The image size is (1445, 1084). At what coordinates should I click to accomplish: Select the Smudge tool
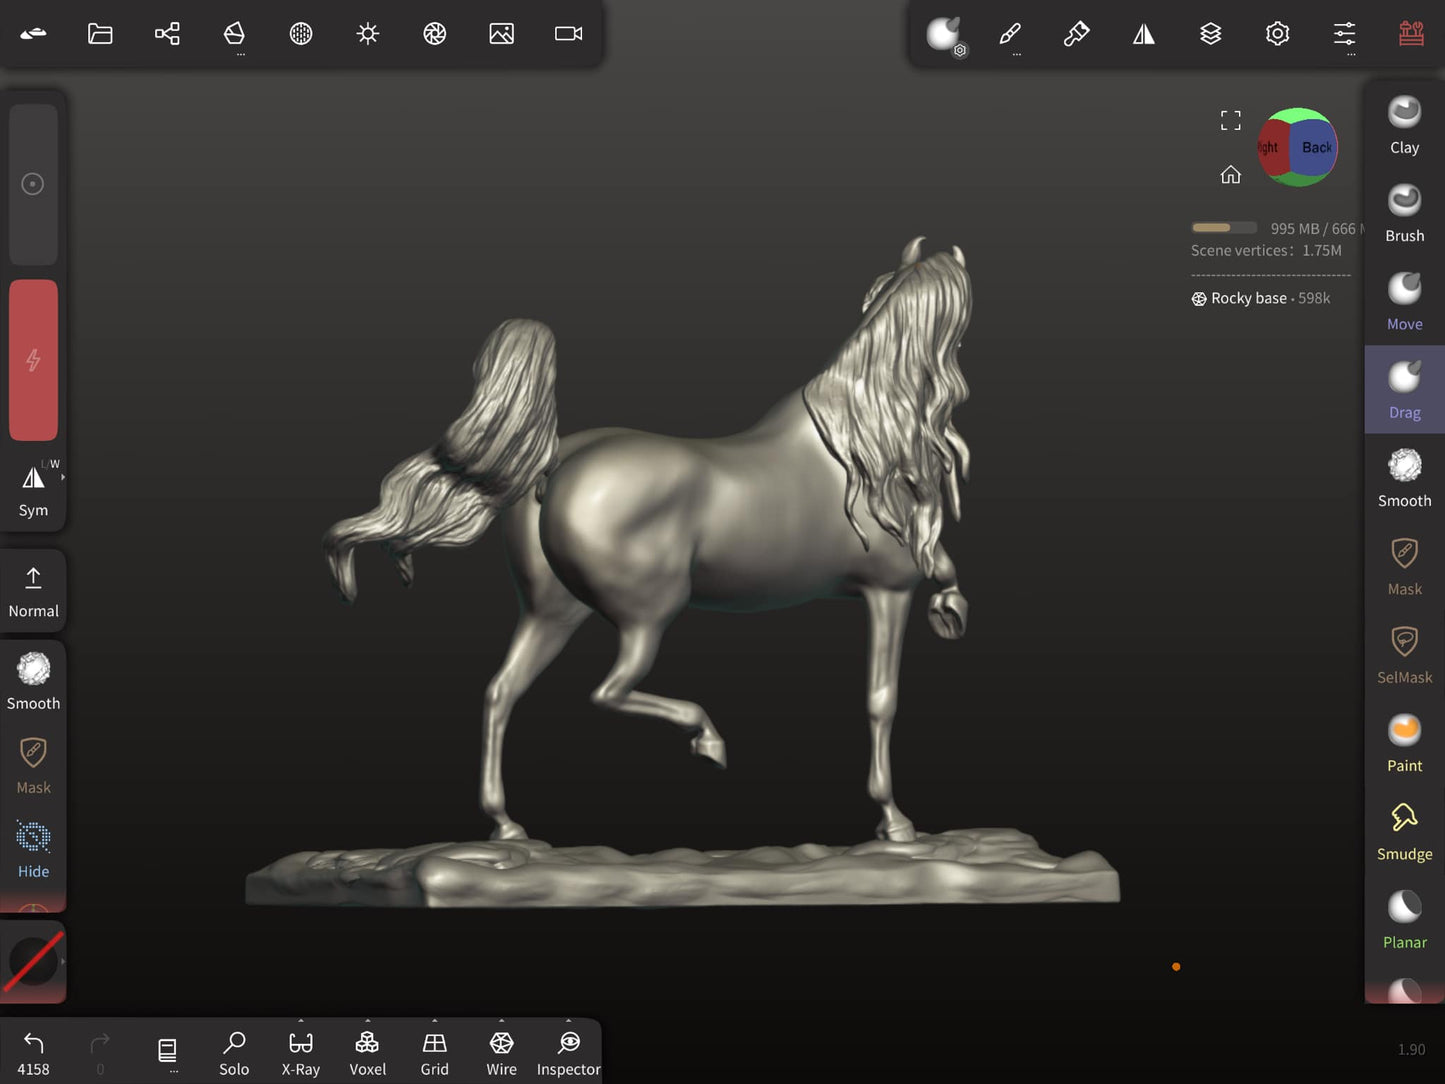[1404, 827]
